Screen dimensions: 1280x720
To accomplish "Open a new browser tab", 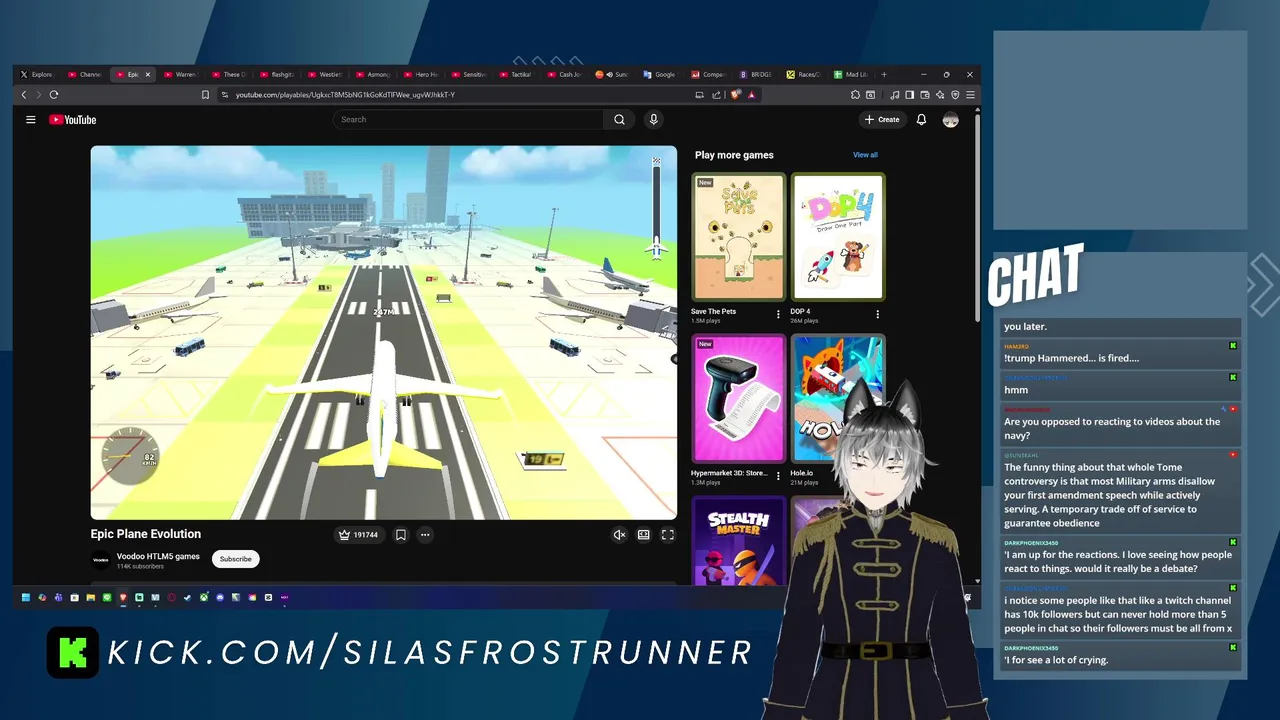I will (x=884, y=75).
